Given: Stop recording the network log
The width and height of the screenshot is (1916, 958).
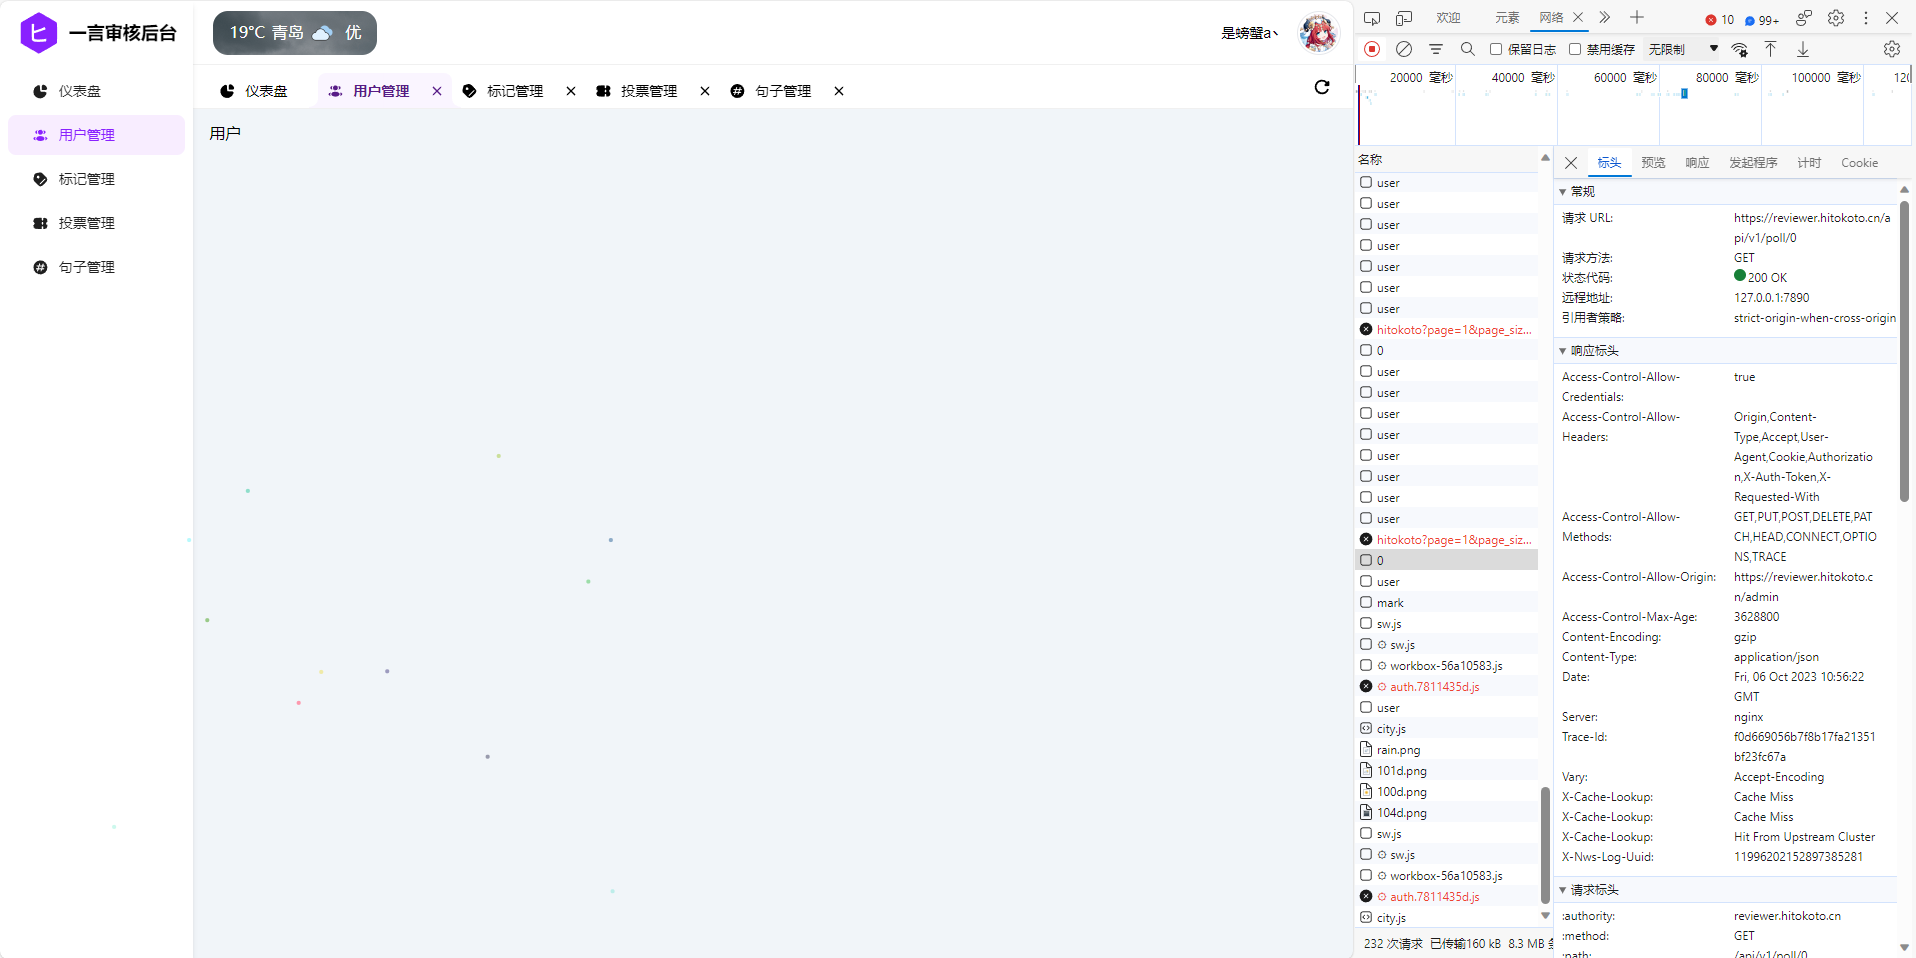Looking at the screenshot, I should coord(1371,49).
